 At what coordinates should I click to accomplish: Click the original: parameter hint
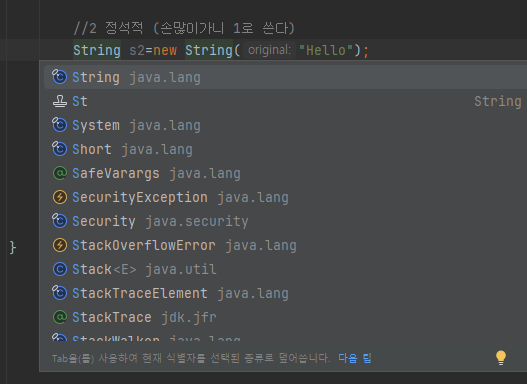coord(269,50)
